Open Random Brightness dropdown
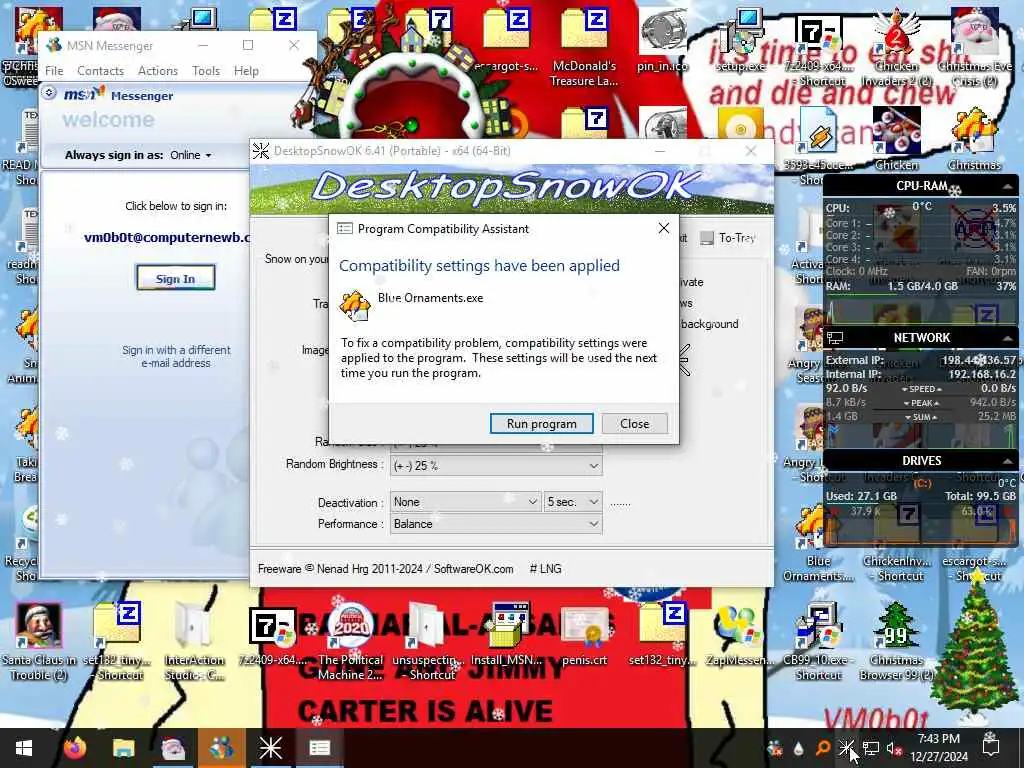Image resolution: width=1024 pixels, height=768 pixels. 496,466
